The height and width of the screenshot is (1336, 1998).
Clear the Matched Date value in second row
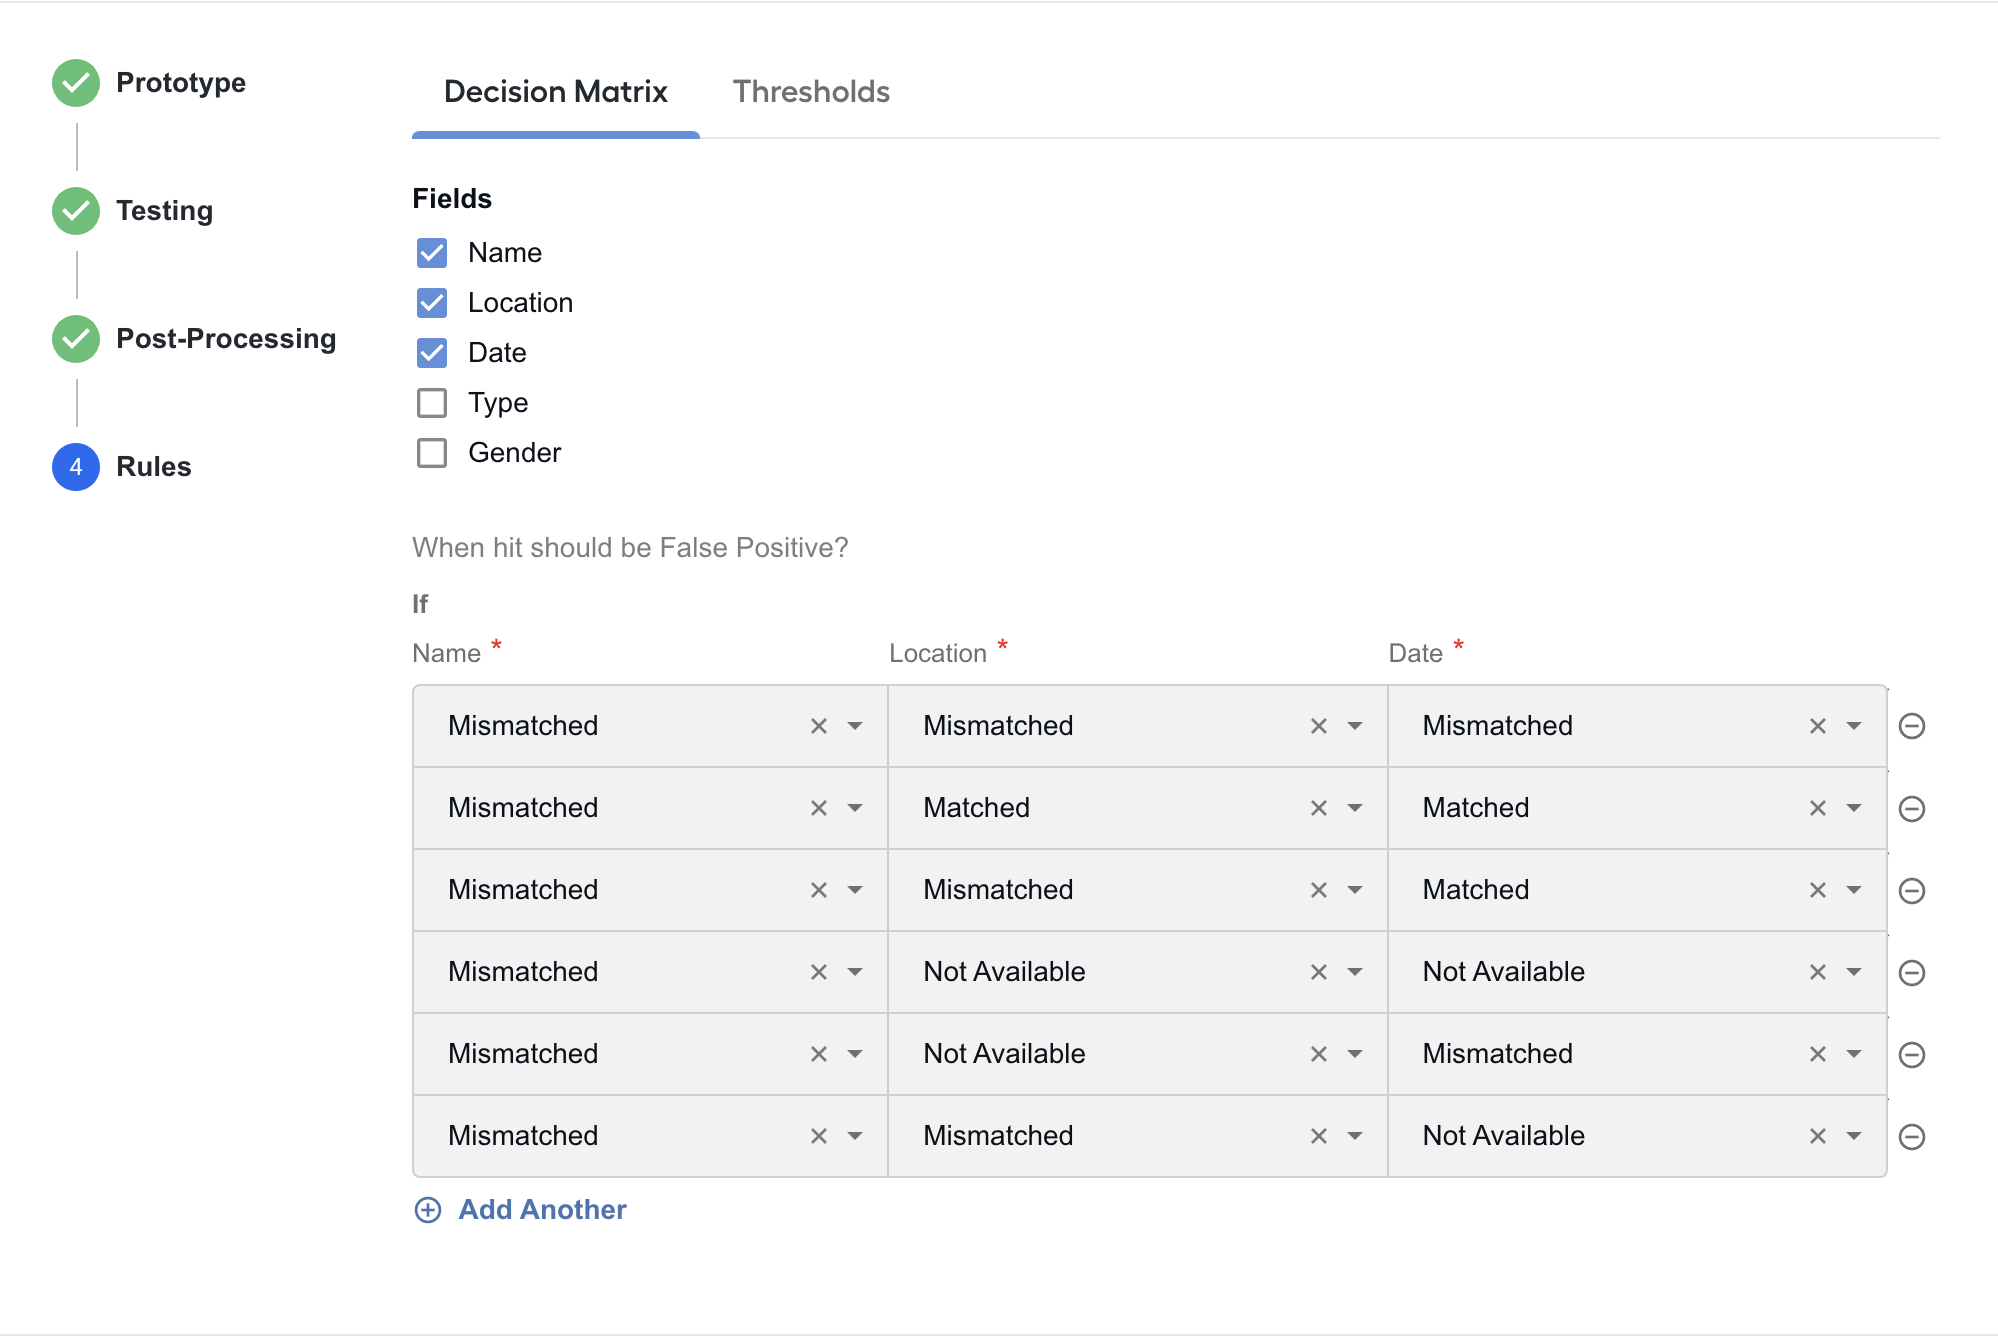pyautogui.click(x=1818, y=808)
